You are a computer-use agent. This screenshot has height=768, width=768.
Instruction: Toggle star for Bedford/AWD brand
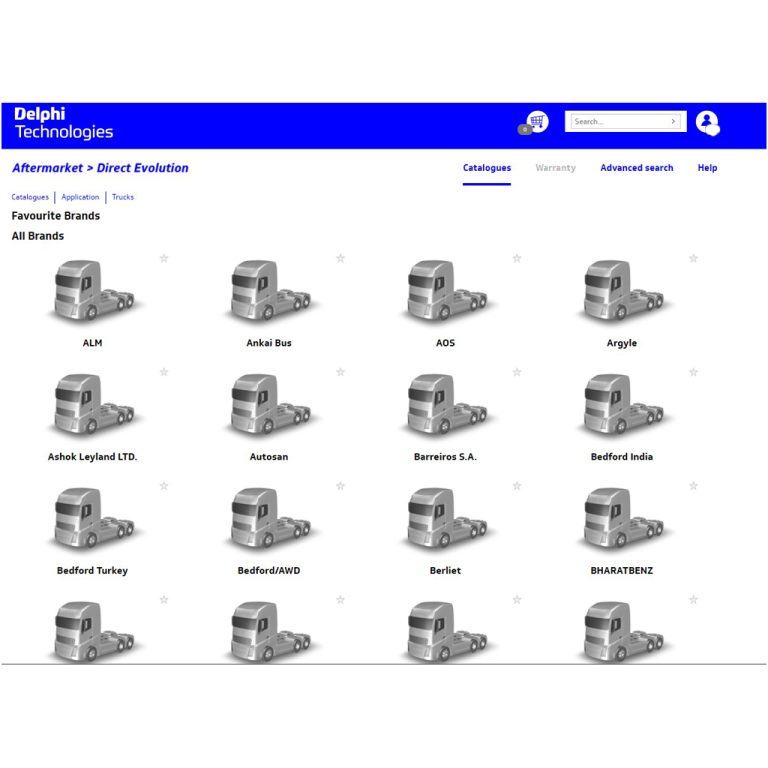point(340,486)
